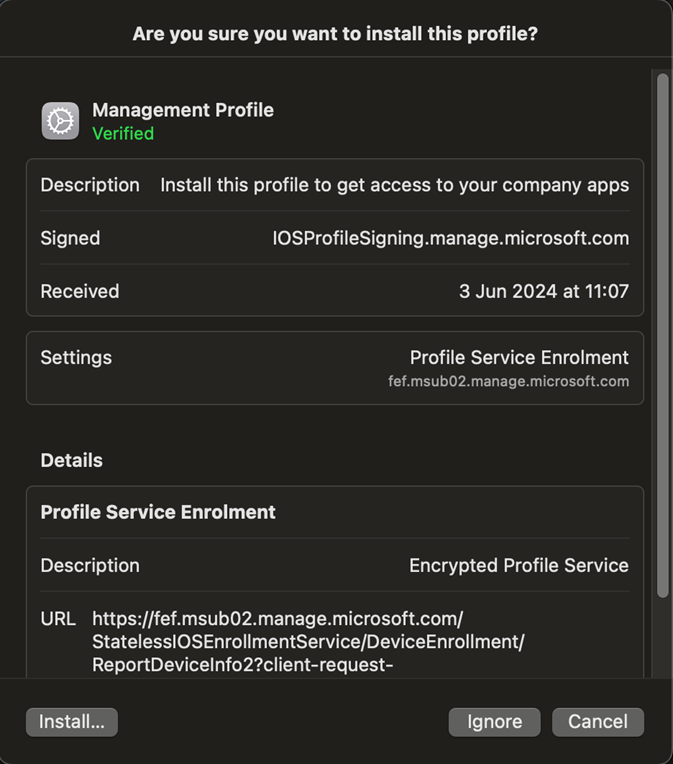Click fef.msub02.manage.microsoft.com under Settings

[x=508, y=381]
